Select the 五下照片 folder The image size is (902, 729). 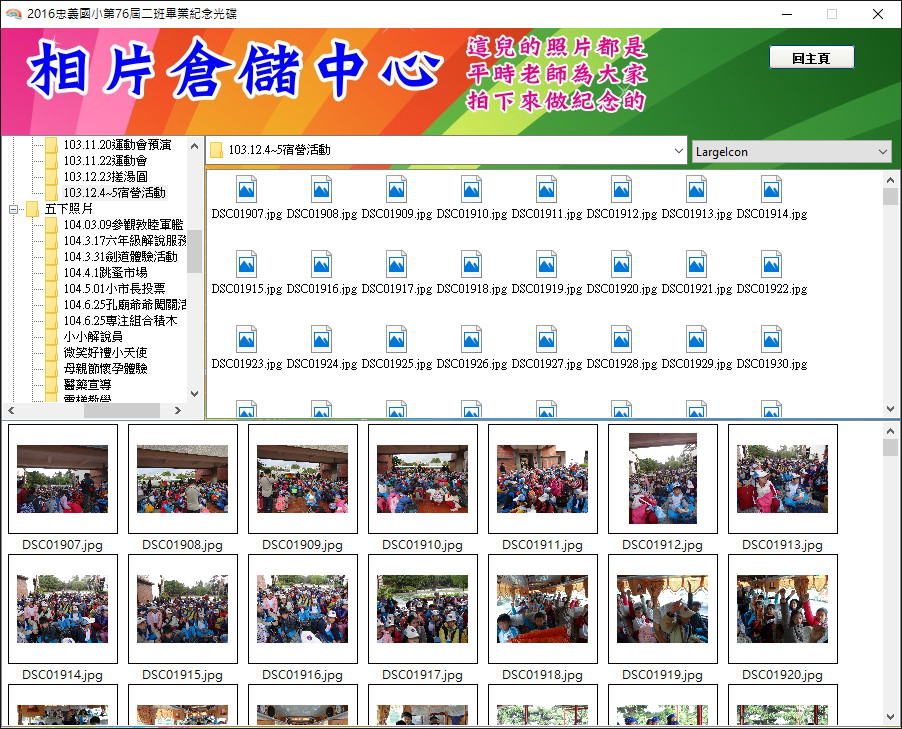69,209
